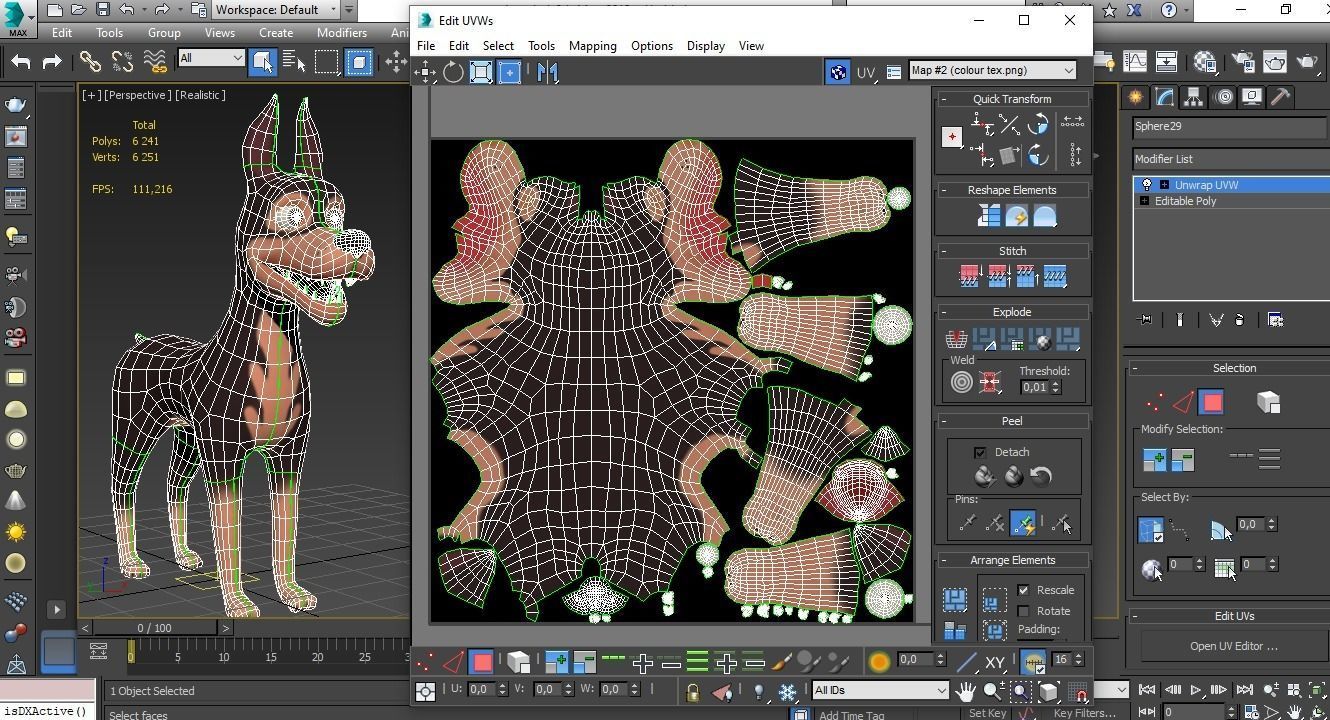Click the Sphere29 object name field
This screenshot has width=1330, height=720.
coord(1231,127)
